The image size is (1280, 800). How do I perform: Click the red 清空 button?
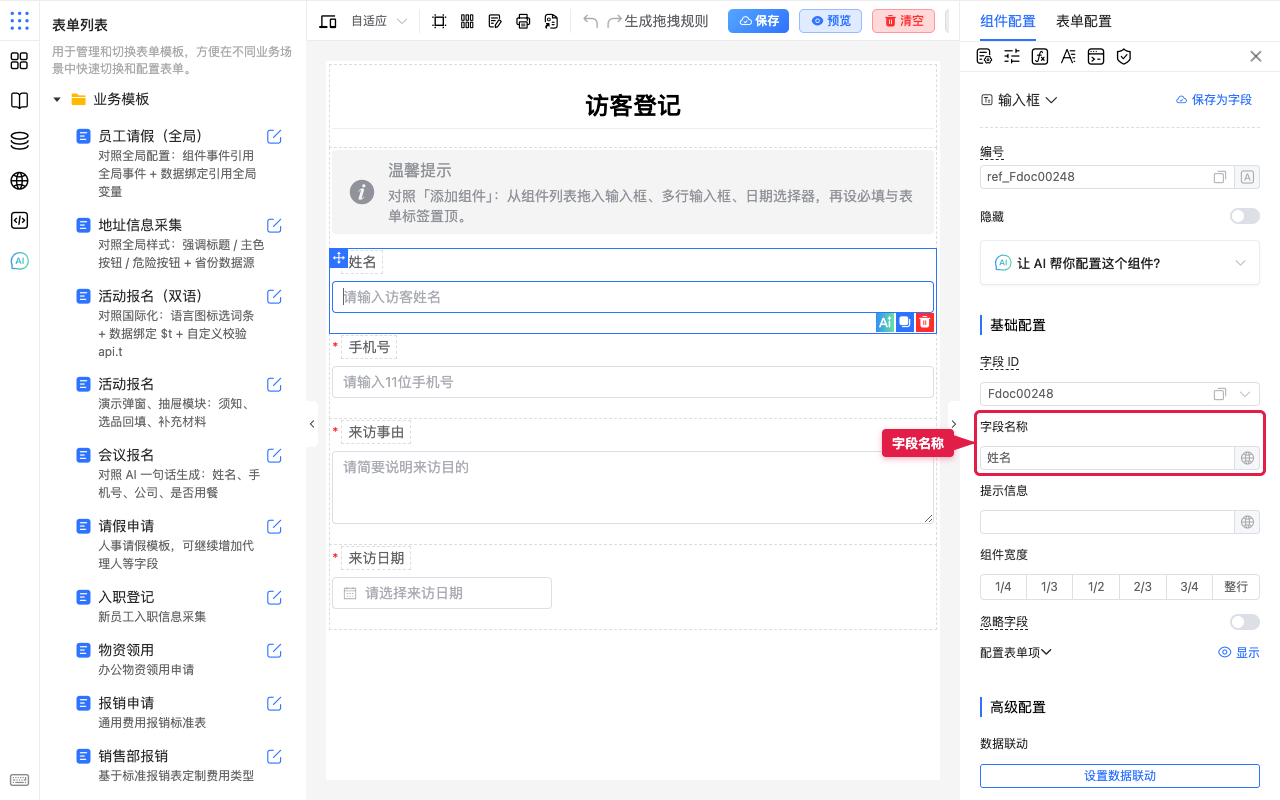[903, 21]
